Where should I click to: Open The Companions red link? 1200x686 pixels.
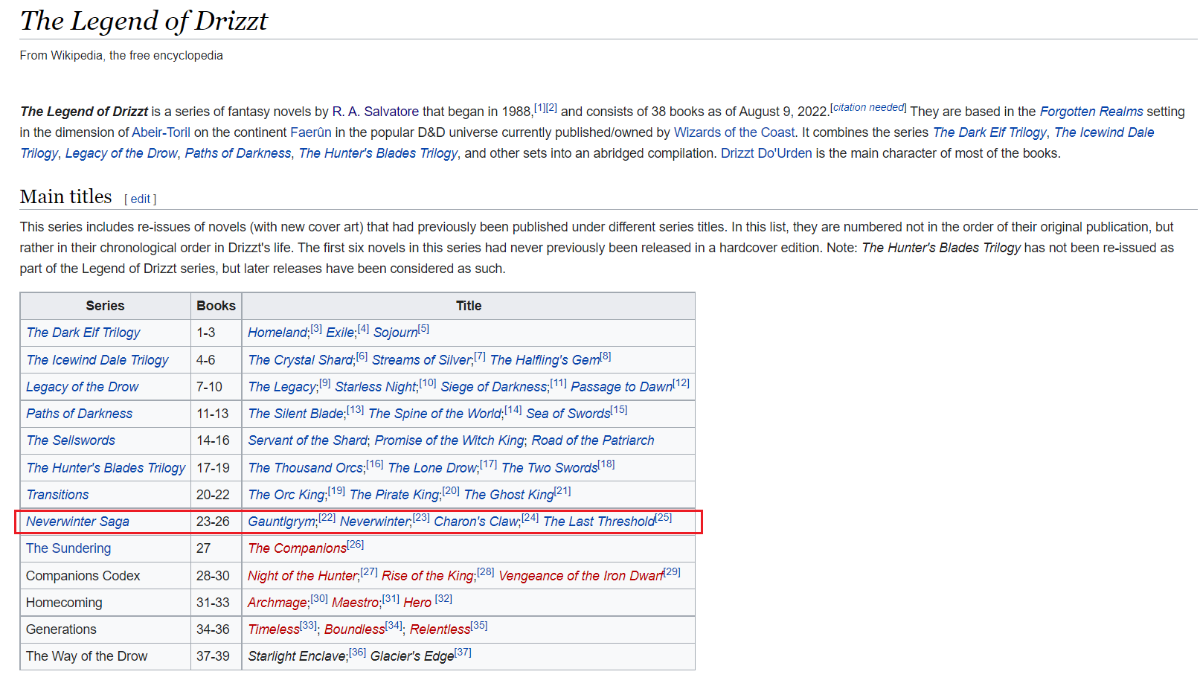tap(297, 548)
